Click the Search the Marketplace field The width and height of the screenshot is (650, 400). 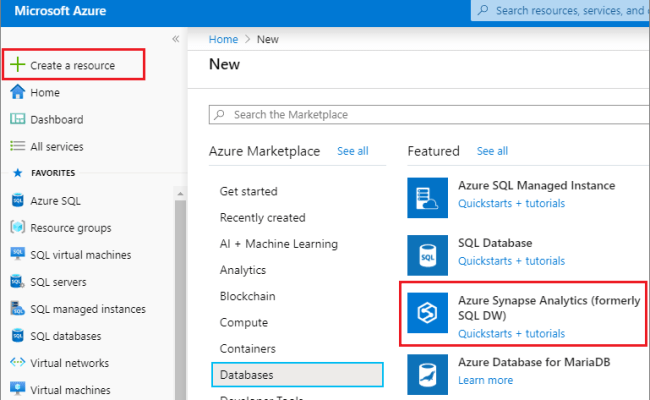pyautogui.click(x=429, y=114)
